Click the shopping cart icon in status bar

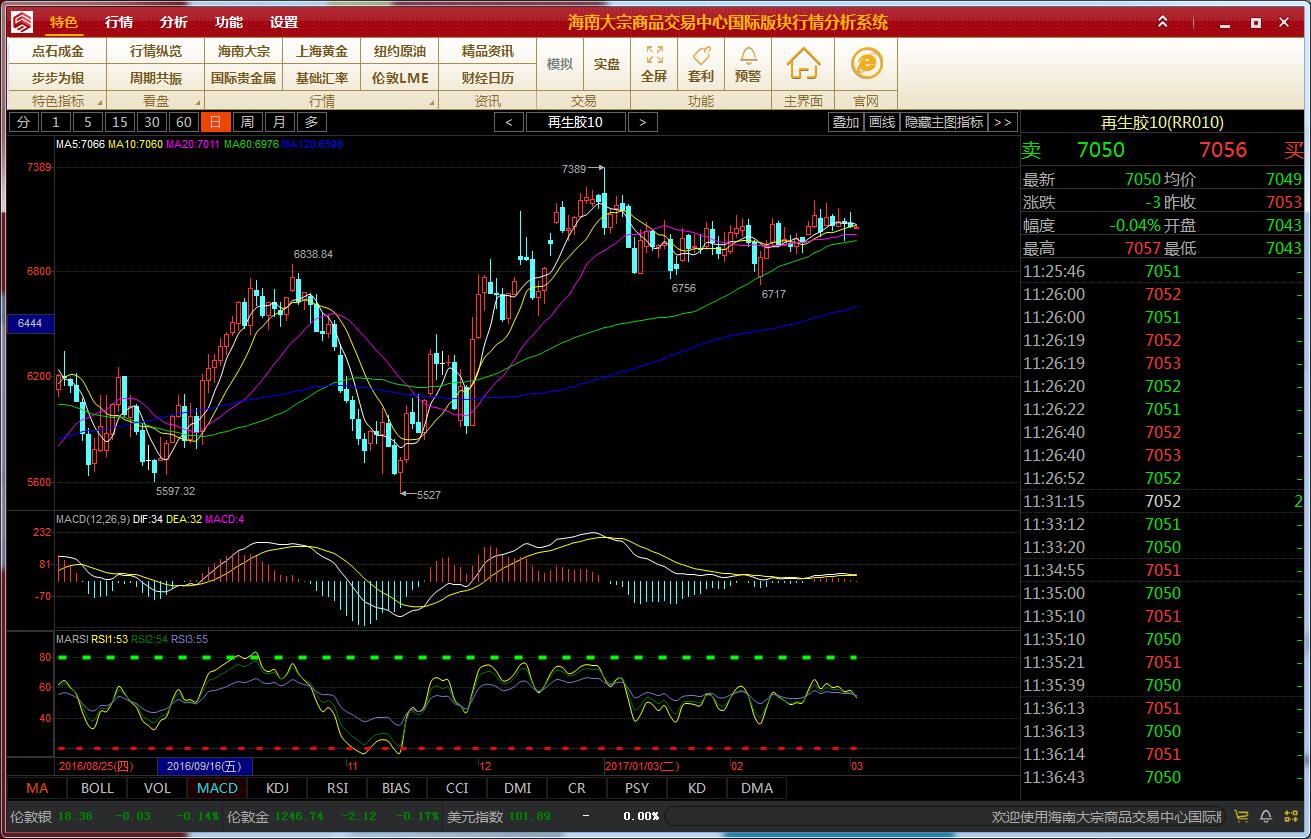point(1241,816)
